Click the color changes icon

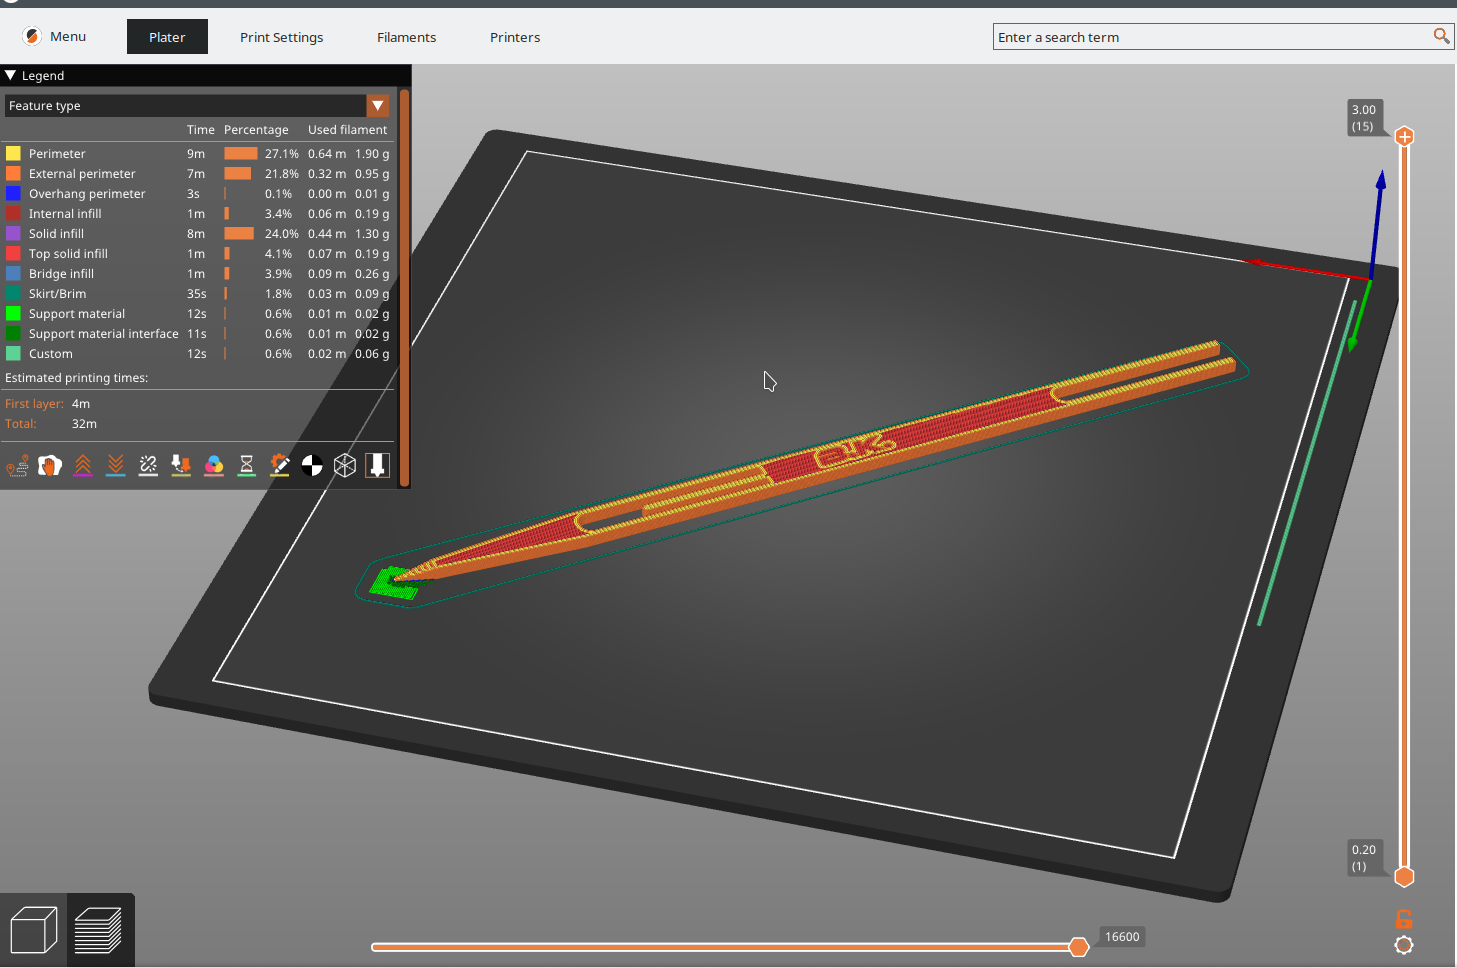tap(214, 465)
